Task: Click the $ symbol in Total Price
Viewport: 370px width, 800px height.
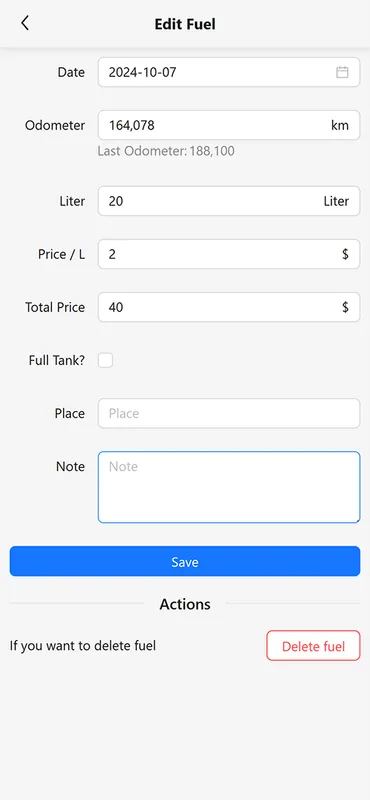Action: [346, 307]
